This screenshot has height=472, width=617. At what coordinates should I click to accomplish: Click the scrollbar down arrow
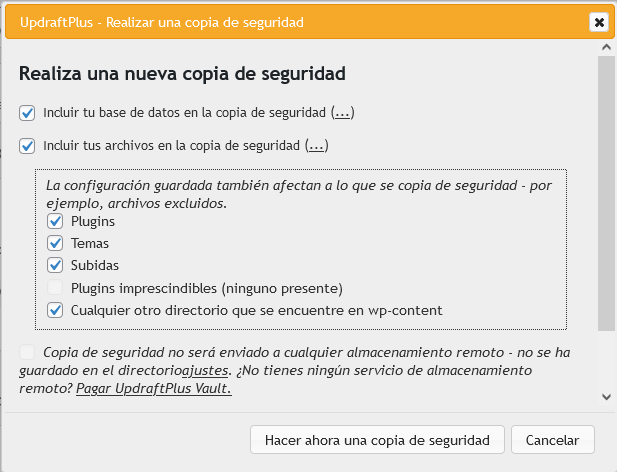pyautogui.click(x=606, y=397)
